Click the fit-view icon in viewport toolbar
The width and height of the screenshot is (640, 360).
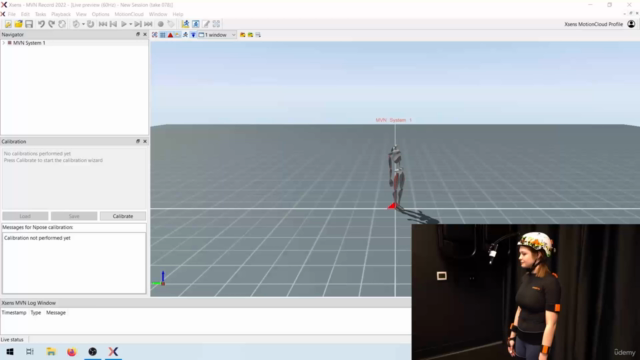(155, 35)
